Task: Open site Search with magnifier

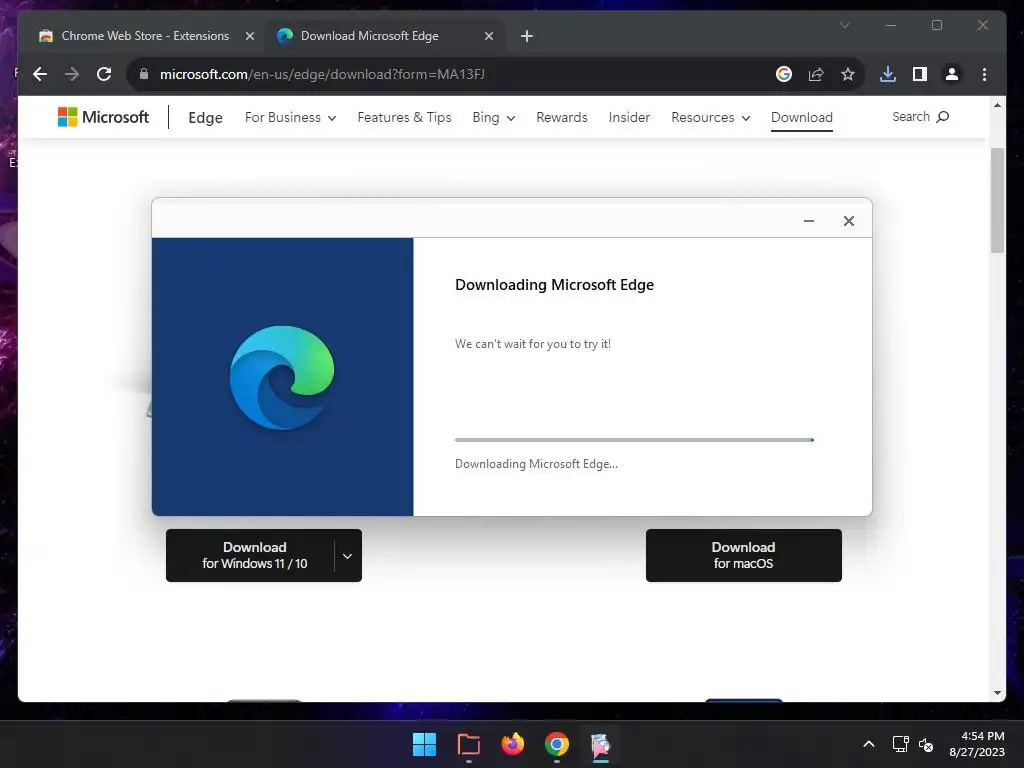Action: click(x=920, y=117)
